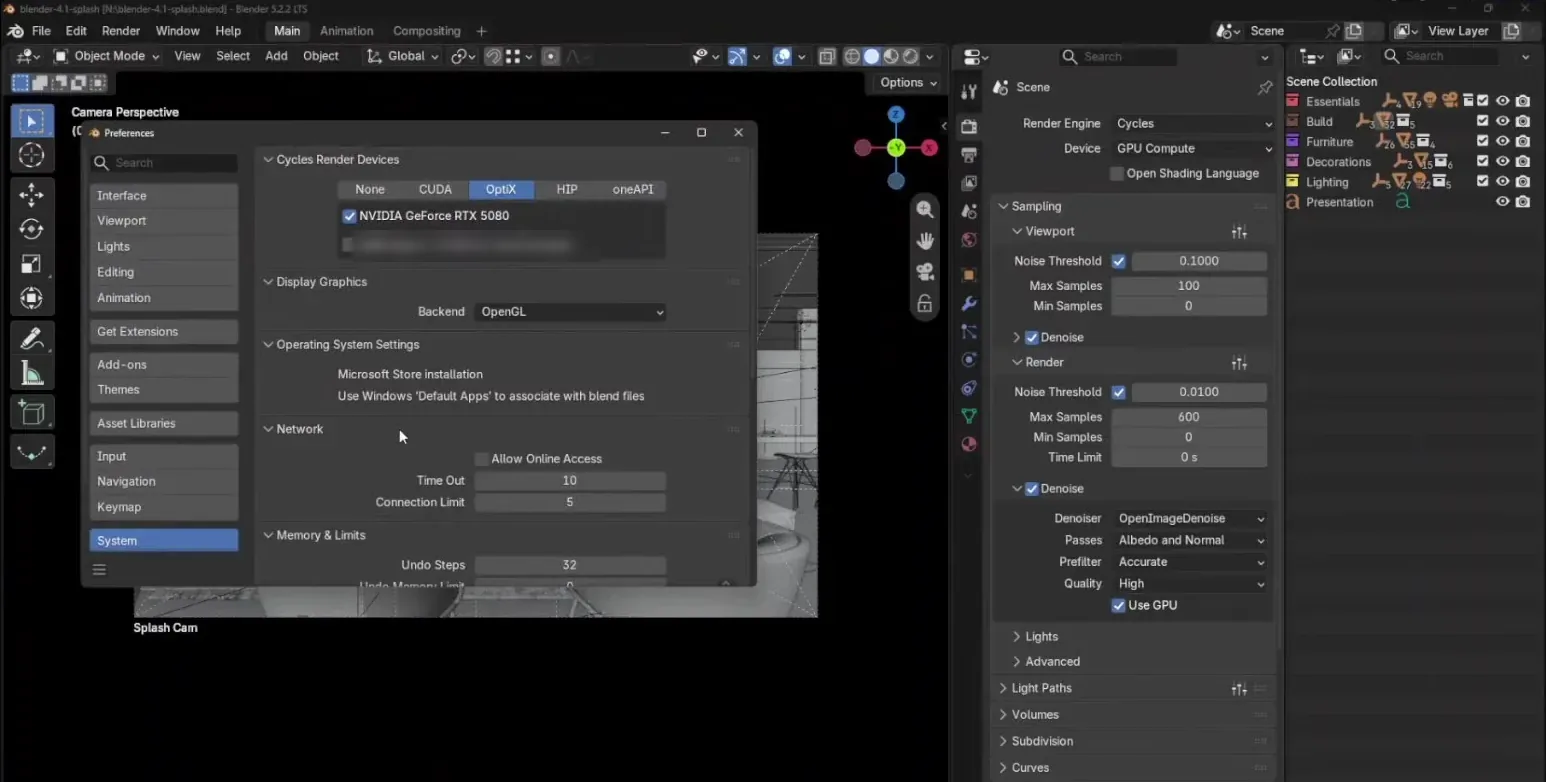
Task: Enable Open Shading Language checkbox
Action: click(x=1117, y=174)
